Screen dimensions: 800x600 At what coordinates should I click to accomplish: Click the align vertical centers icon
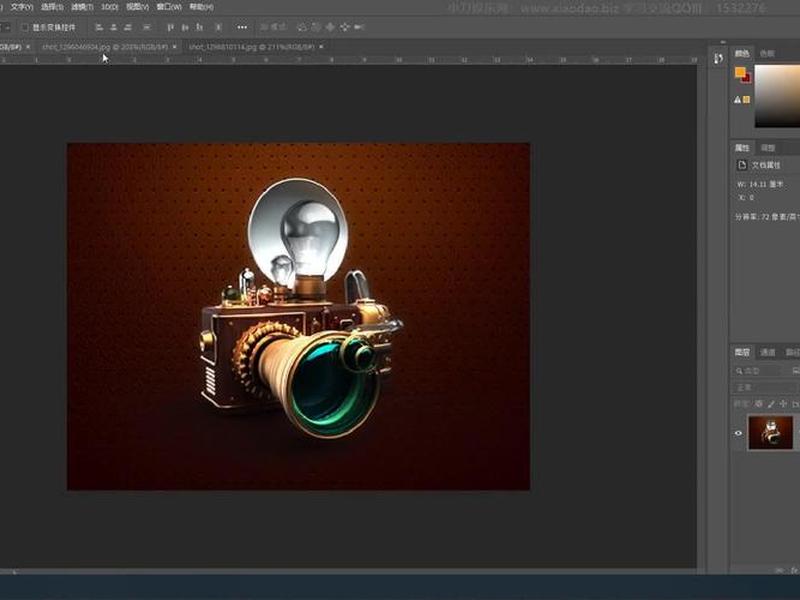tap(185, 27)
